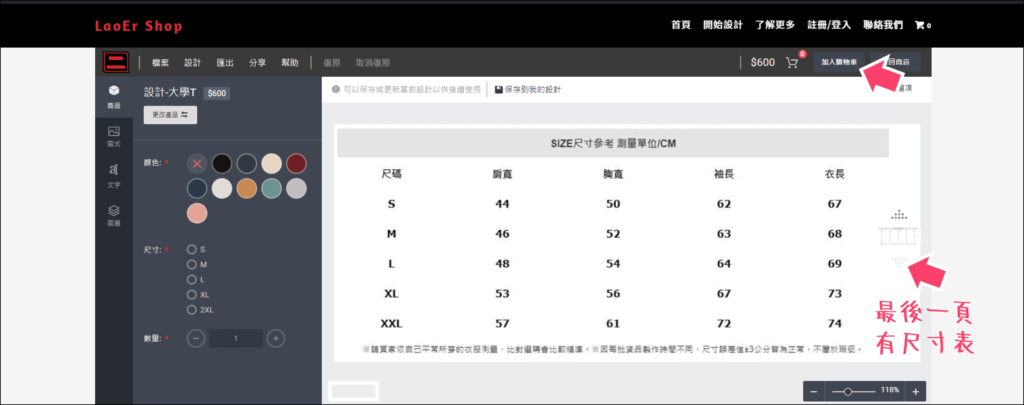Click the zoom in plus icon
Image resolution: width=1024 pixels, height=405 pixels.
click(x=915, y=390)
